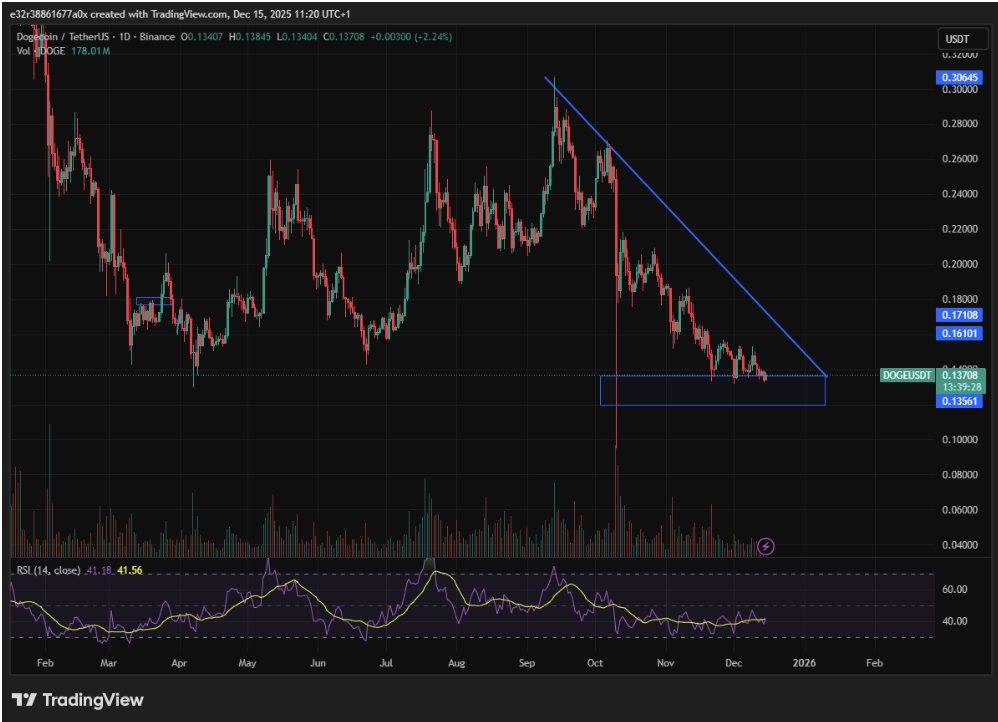Select the 2026 label on the time axis

806,663
